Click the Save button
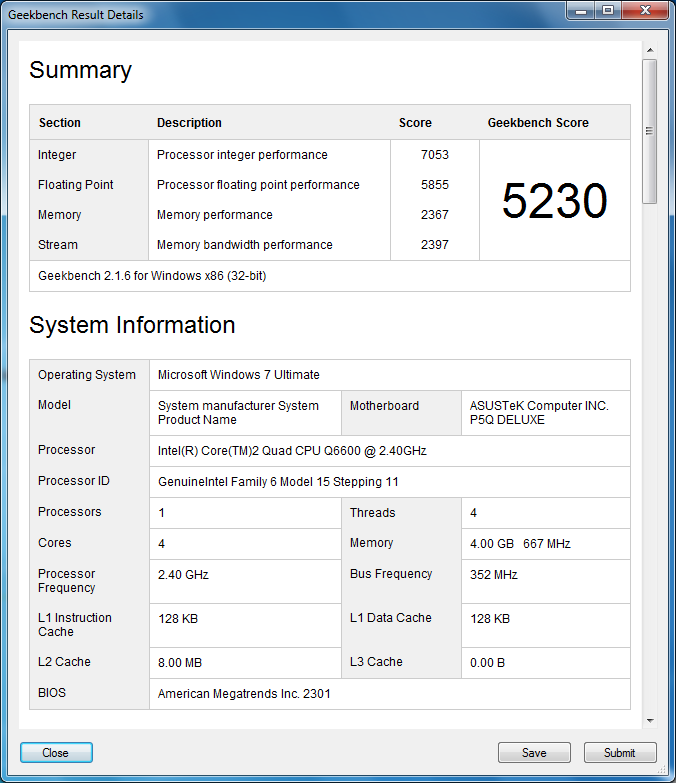Image resolution: width=676 pixels, height=783 pixels. [534, 753]
